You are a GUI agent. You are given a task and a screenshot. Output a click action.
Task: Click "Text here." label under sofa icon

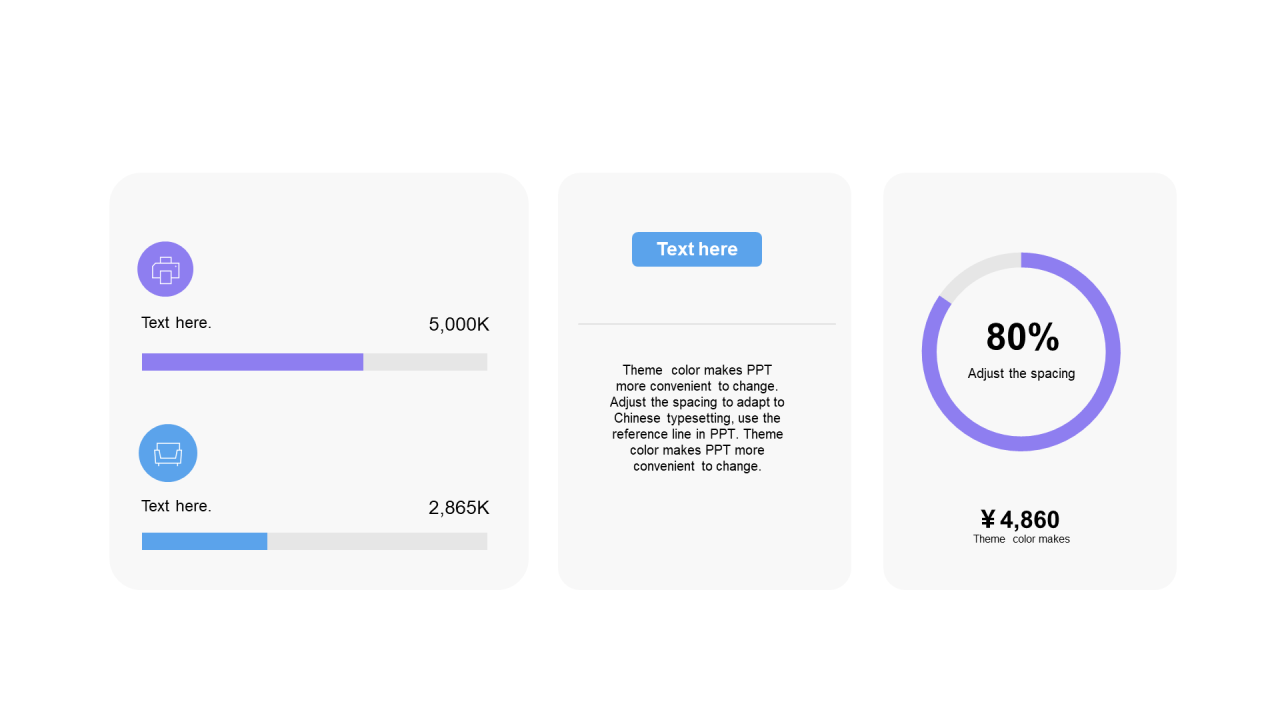click(x=176, y=506)
